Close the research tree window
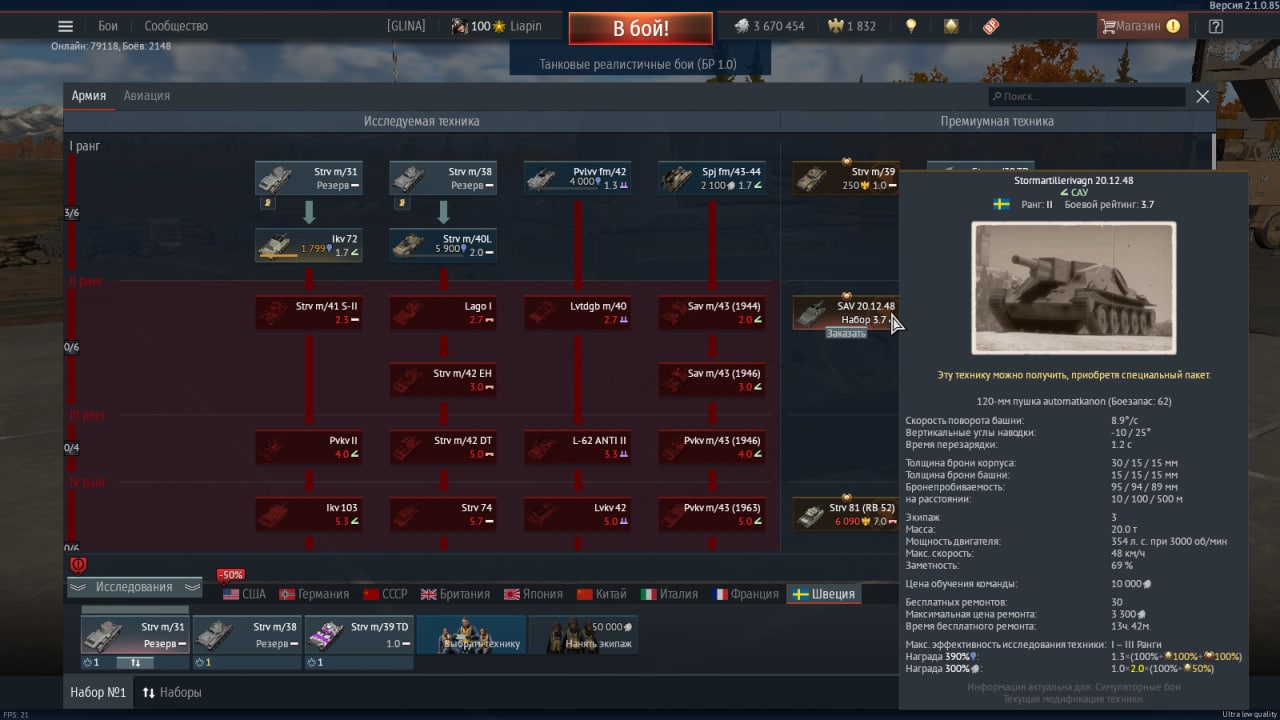1280x720 pixels. (x=1203, y=96)
